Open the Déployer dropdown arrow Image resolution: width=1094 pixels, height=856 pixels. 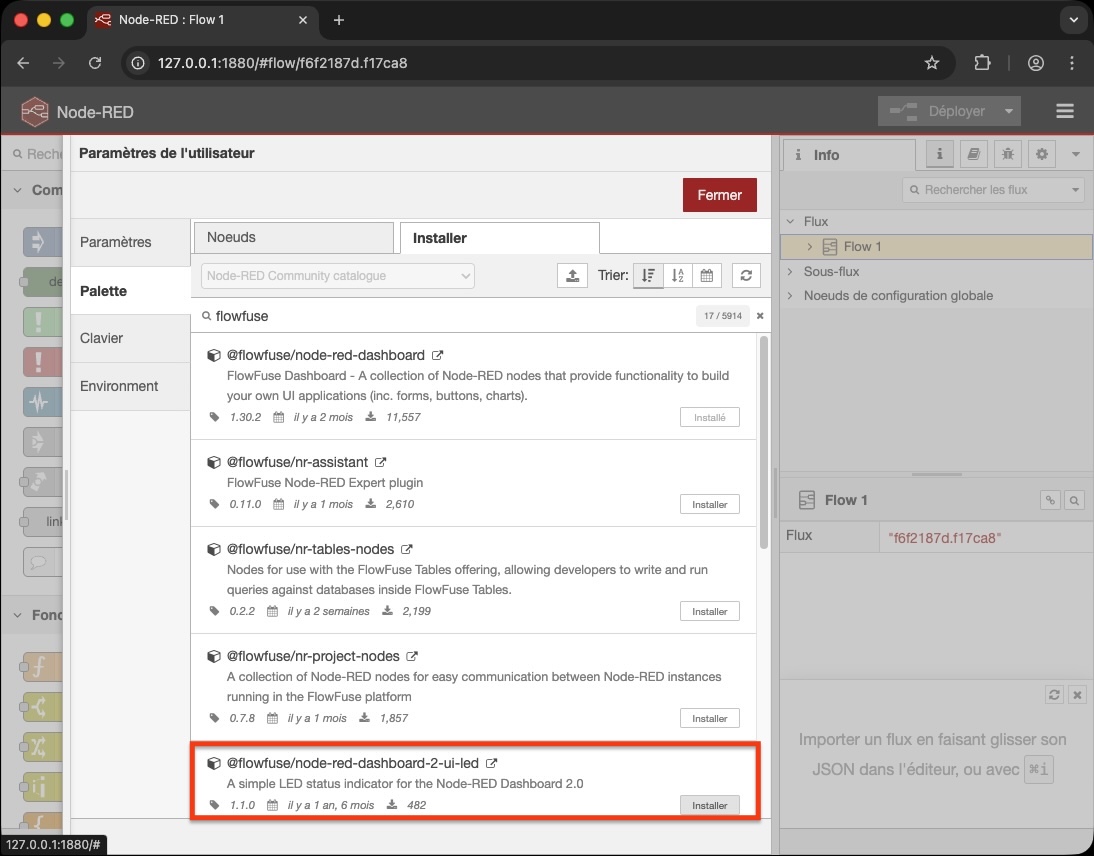pos(1009,111)
